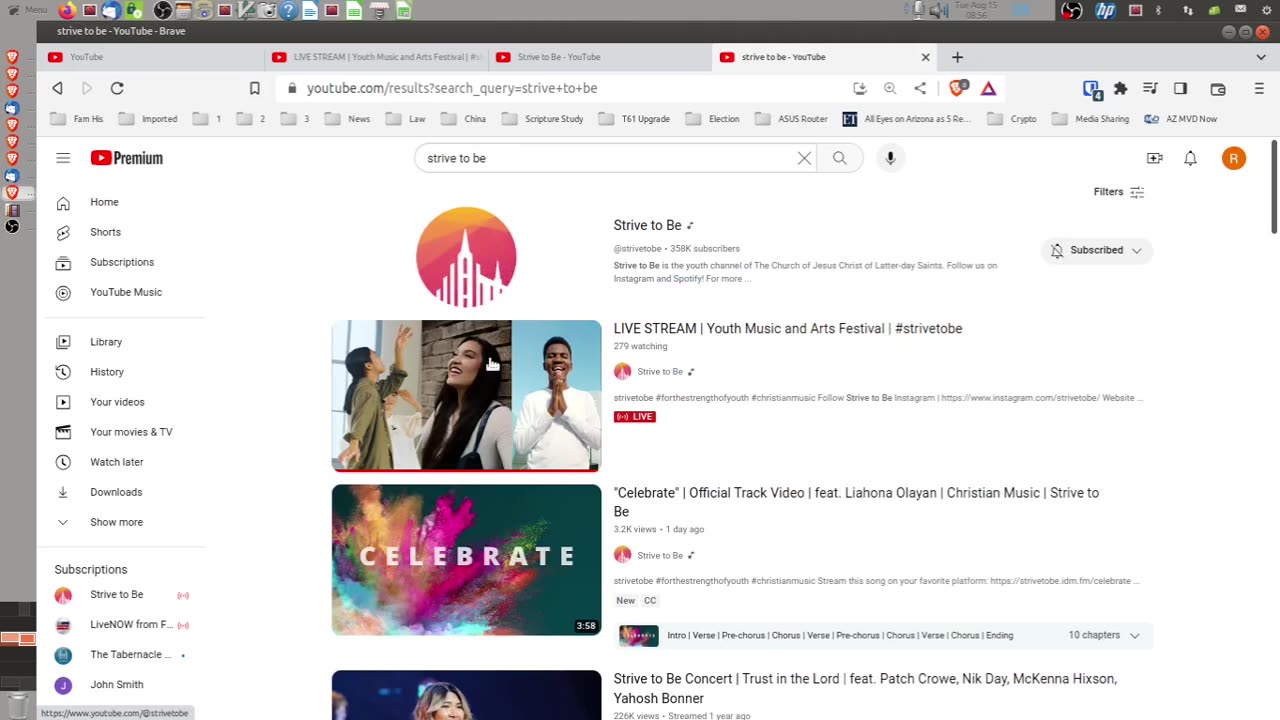Open the tab list chevron
1280x720 pixels.
1261,57
